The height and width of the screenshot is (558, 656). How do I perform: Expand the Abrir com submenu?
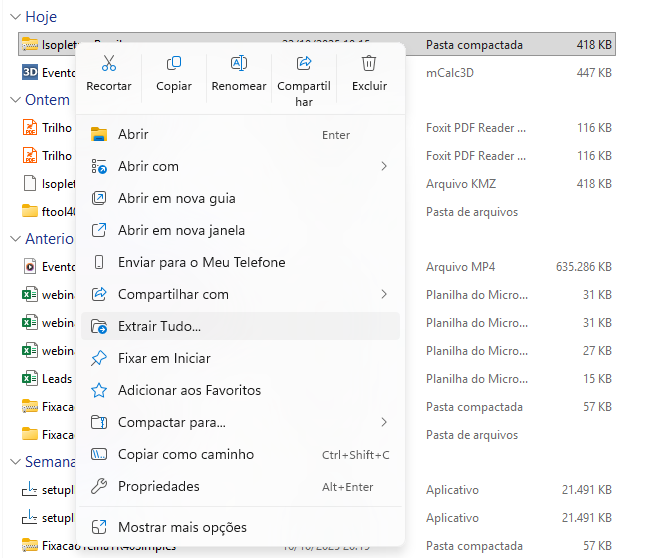pyautogui.click(x=148, y=167)
